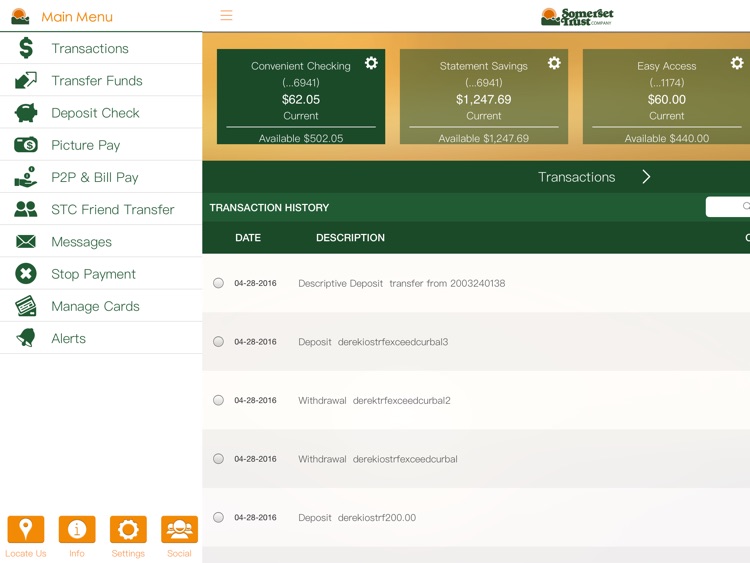The image size is (750, 563).
Task: Click the Stop Payment X icon
Action: [x=26, y=274]
